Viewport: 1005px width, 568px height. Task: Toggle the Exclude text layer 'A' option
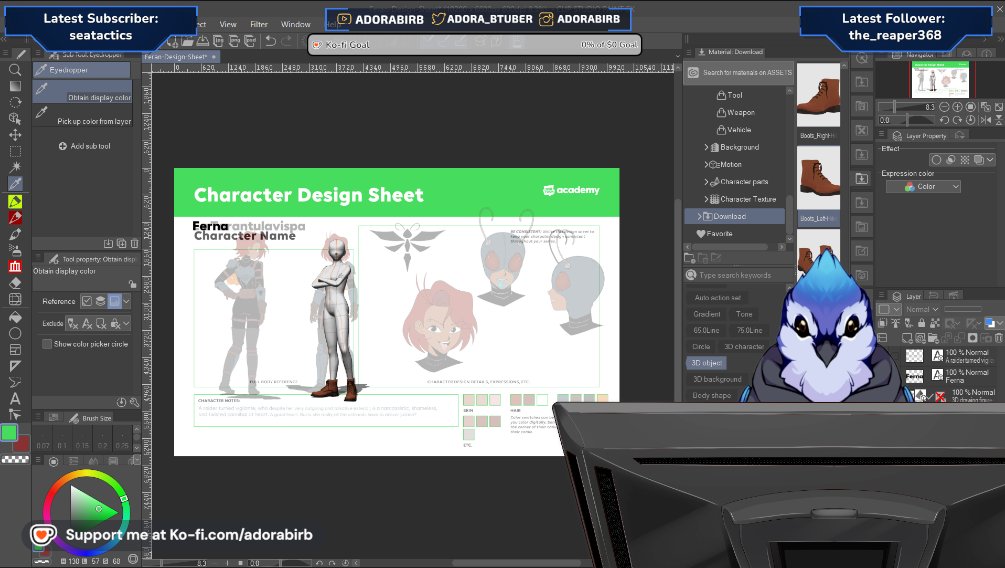pyautogui.click(x=87, y=324)
